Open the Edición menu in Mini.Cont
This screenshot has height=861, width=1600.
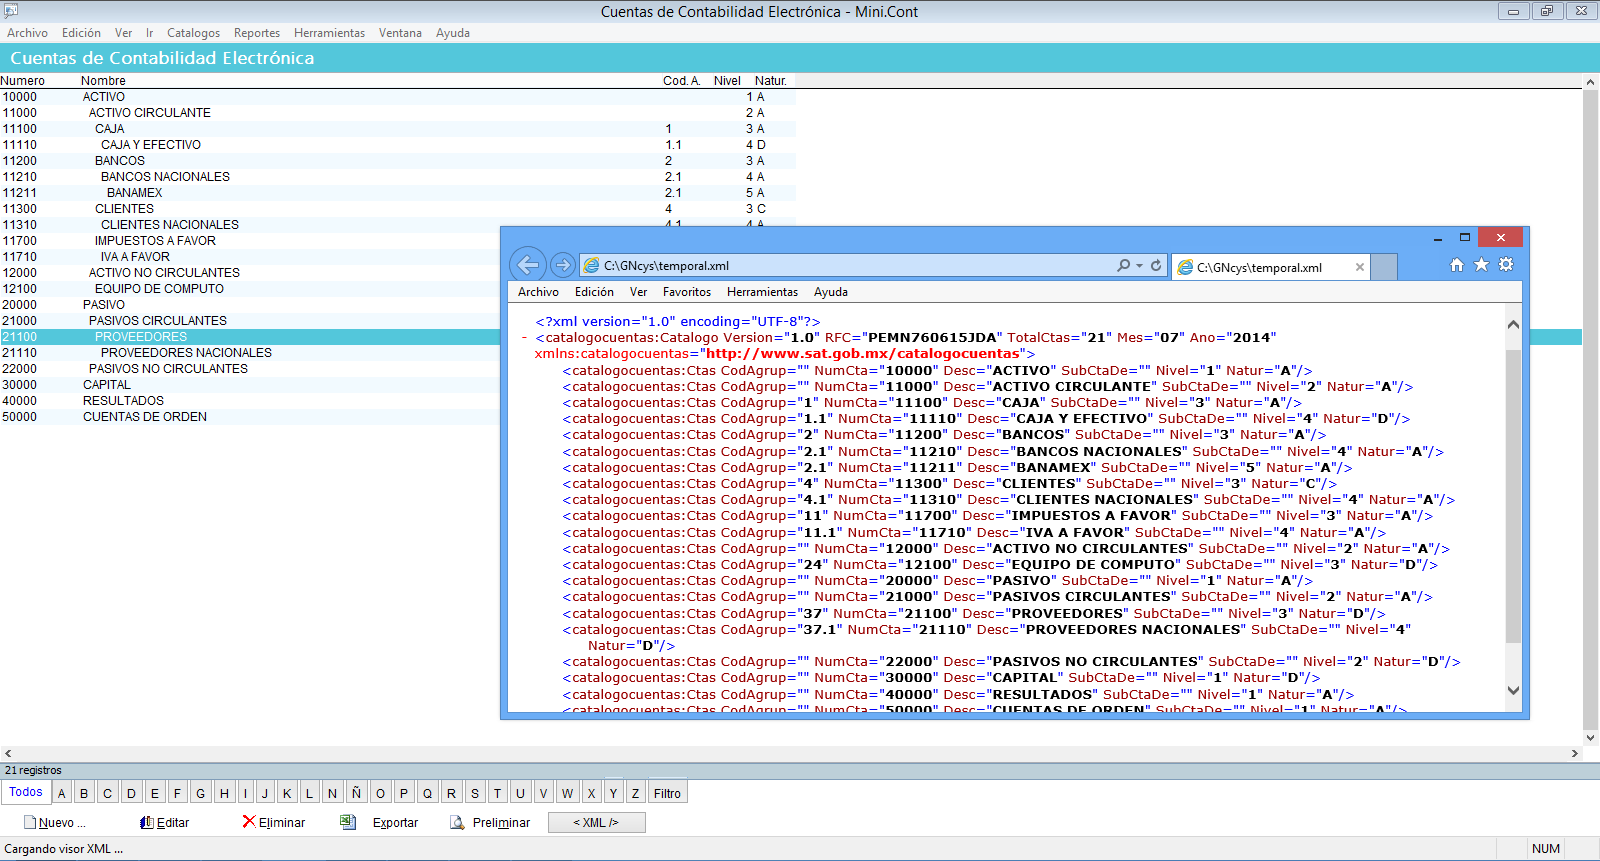pyautogui.click(x=81, y=33)
